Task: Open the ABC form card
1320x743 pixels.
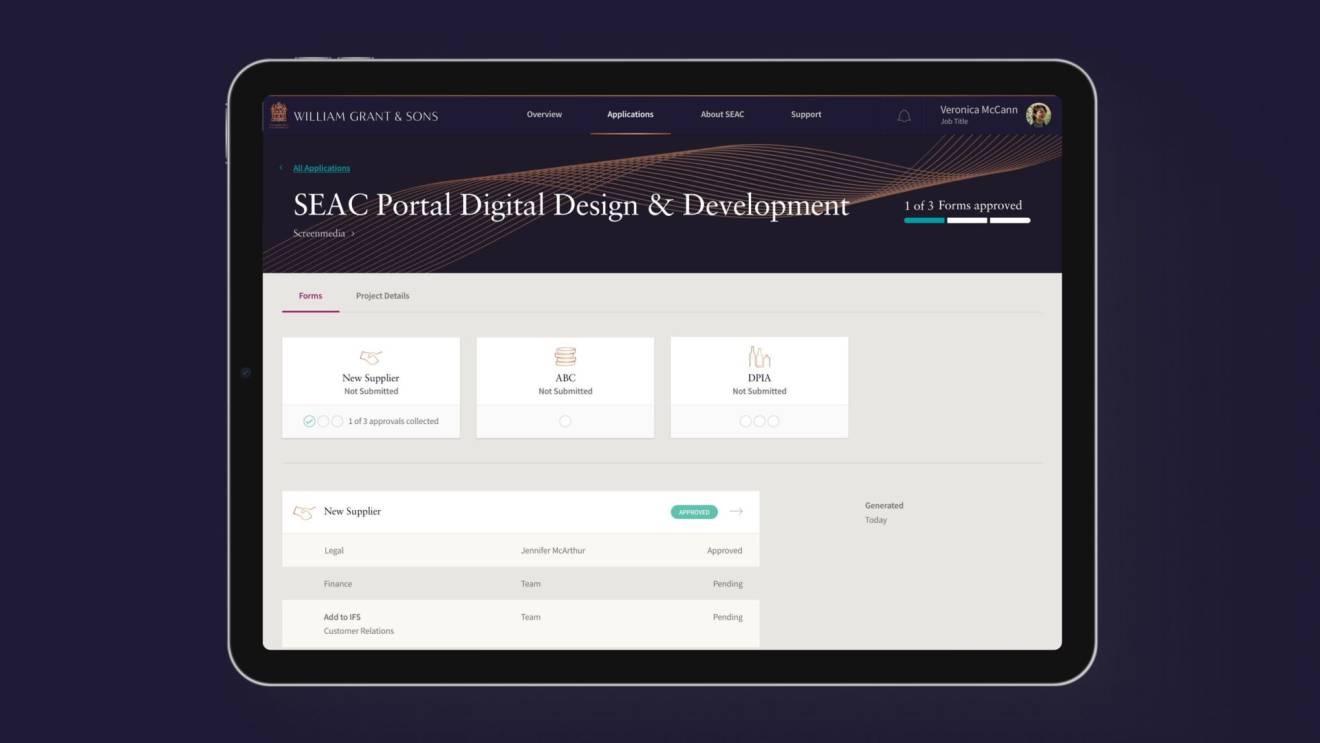Action: point(565,387)
